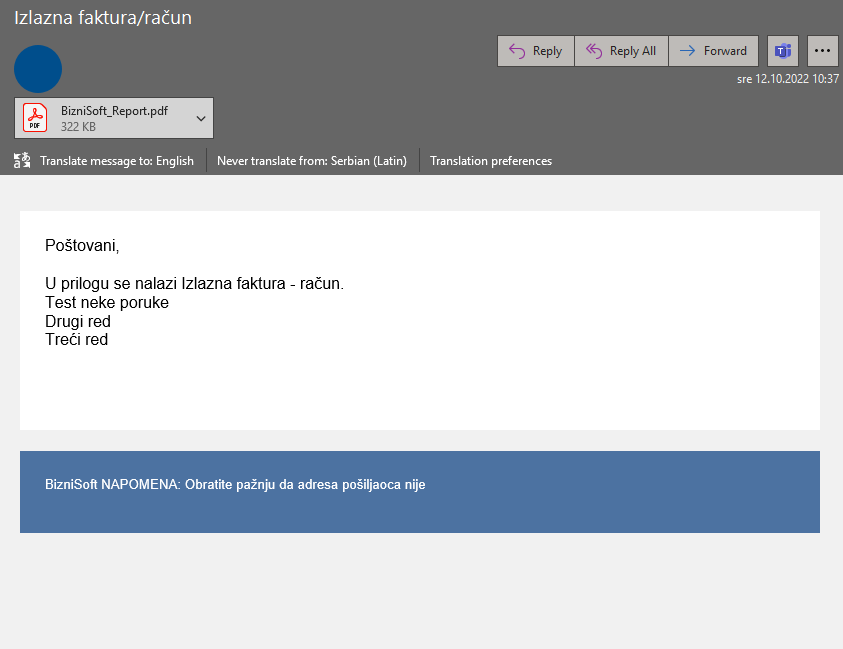Click the Reply button
Image resolution: width=843 pixels, height=649 pixels.
tap(535, 51)
